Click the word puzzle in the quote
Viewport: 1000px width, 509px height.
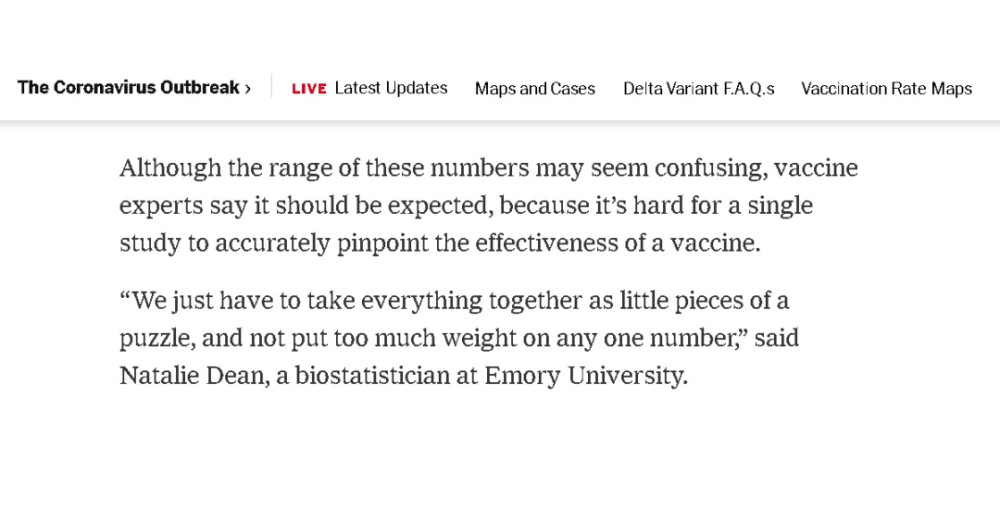[x=153, y=340]
